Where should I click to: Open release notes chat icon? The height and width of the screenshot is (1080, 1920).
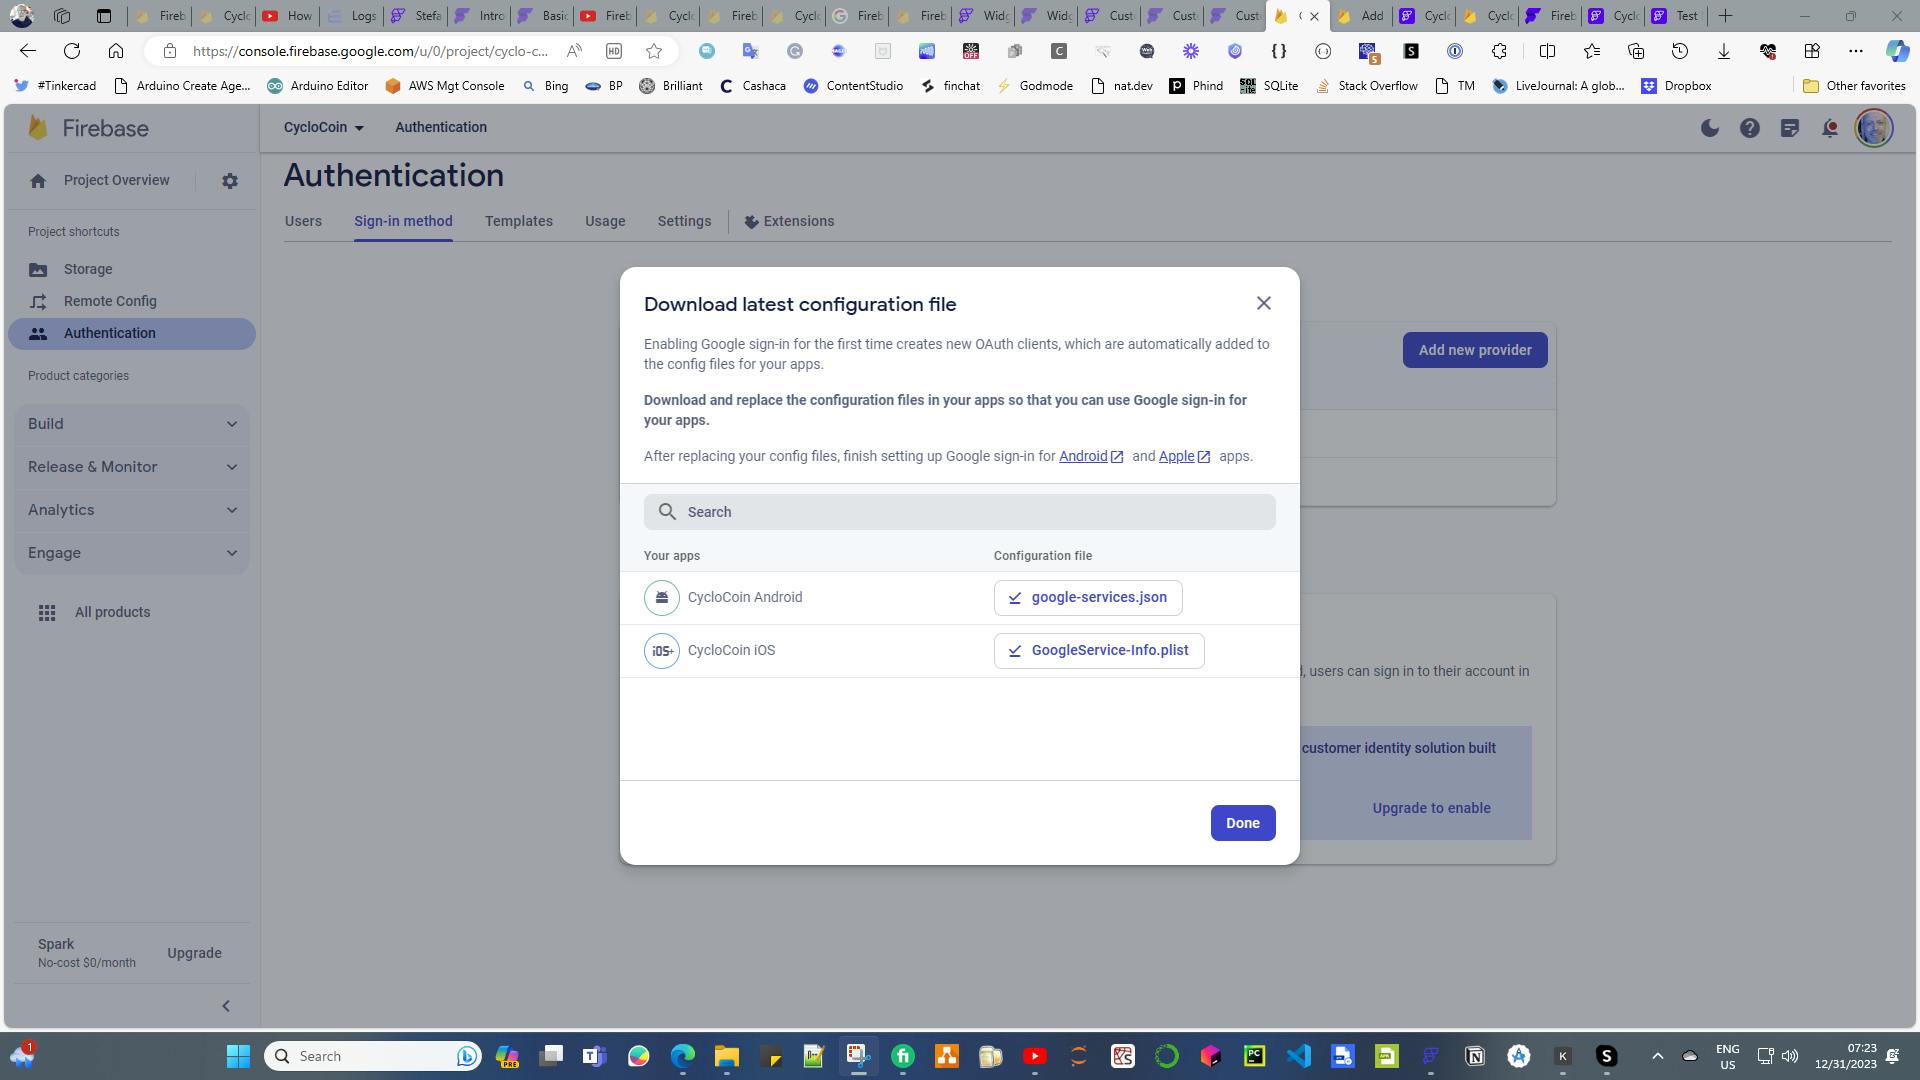pos(1789,128)
